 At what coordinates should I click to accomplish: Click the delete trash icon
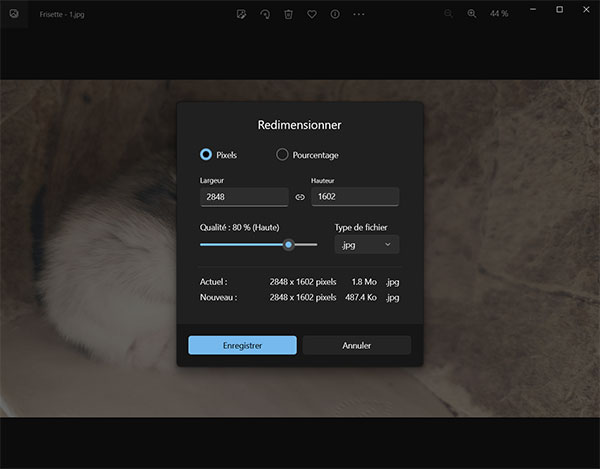click(288, 14)
